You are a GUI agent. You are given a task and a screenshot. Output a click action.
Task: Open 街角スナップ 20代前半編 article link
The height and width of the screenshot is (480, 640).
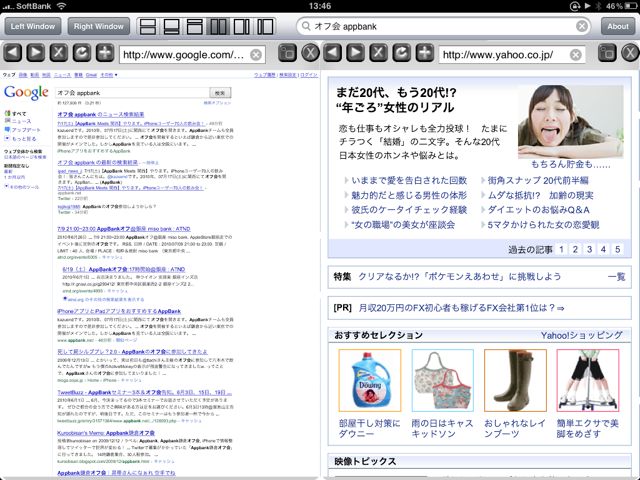pos(538,180)
